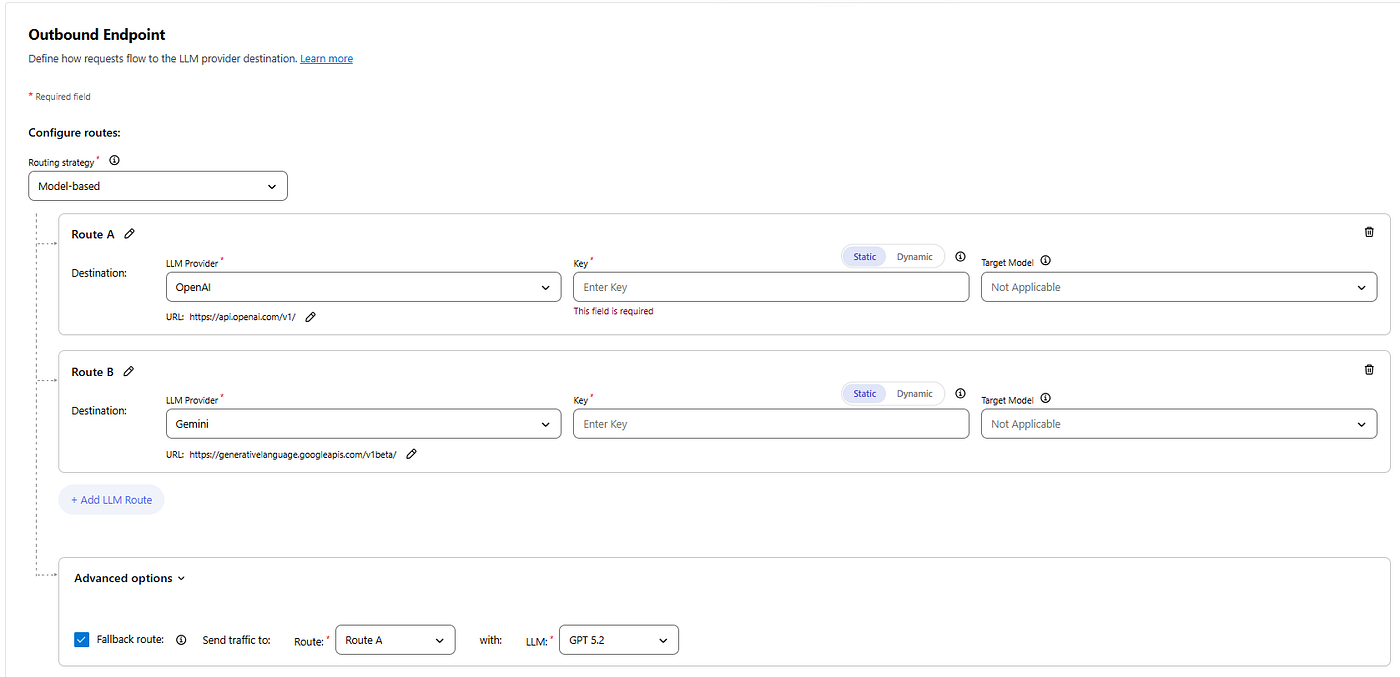1400x677 pixels.
Task: Open the OpenAI LLM Provider dropdown
Action: click(x=363, y=287)
